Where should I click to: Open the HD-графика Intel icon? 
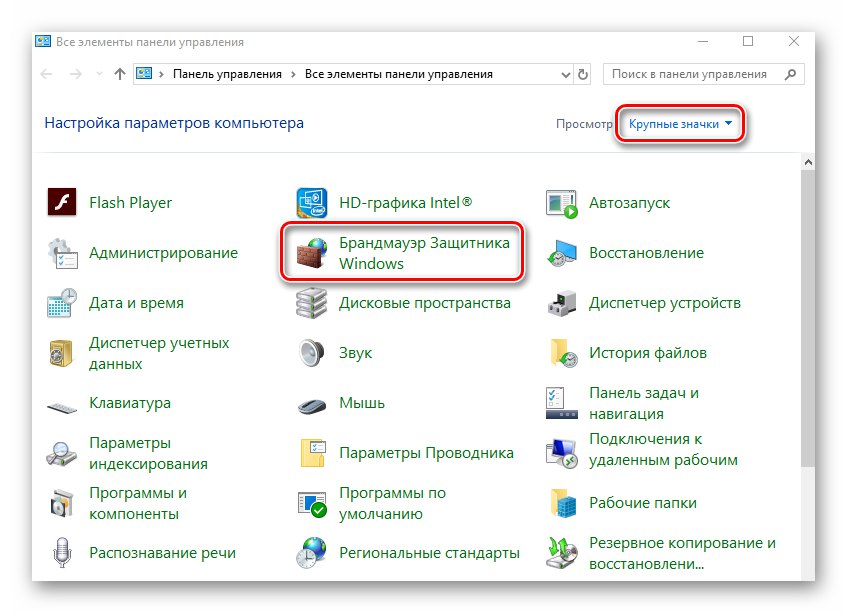click(x=312, y=203)
